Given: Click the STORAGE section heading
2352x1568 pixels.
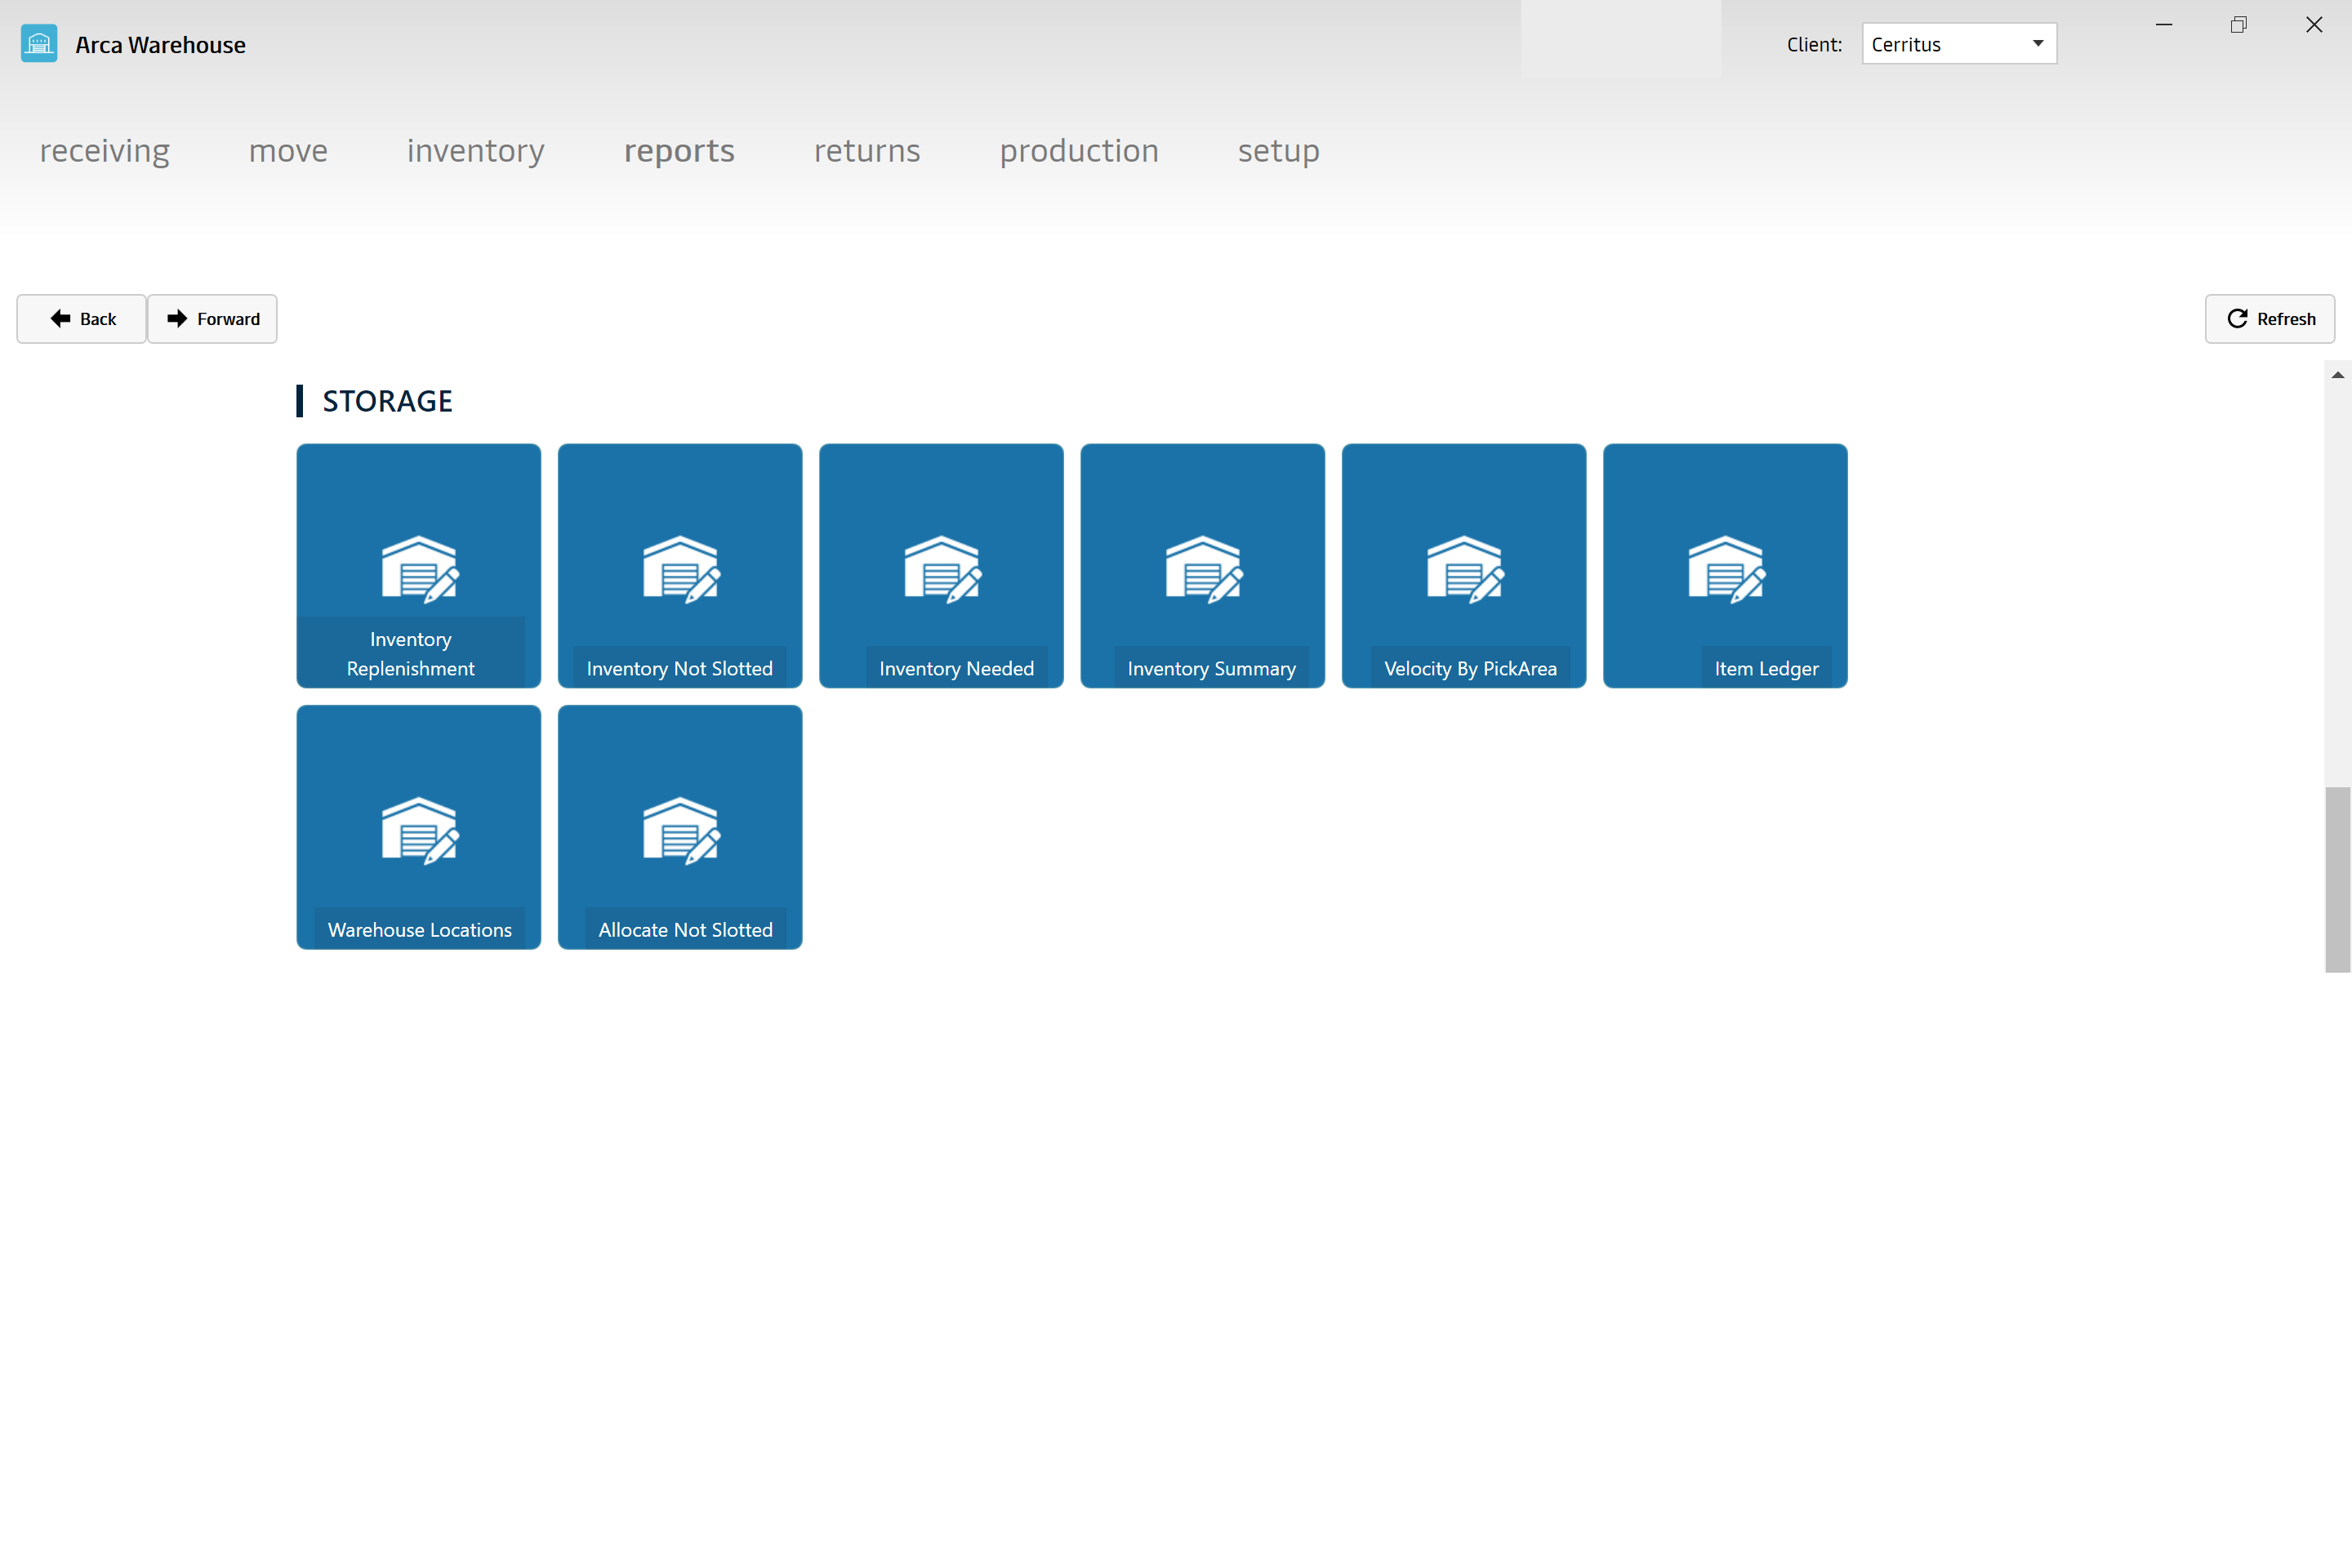Looking at the screenshot, I should point(387,401).
